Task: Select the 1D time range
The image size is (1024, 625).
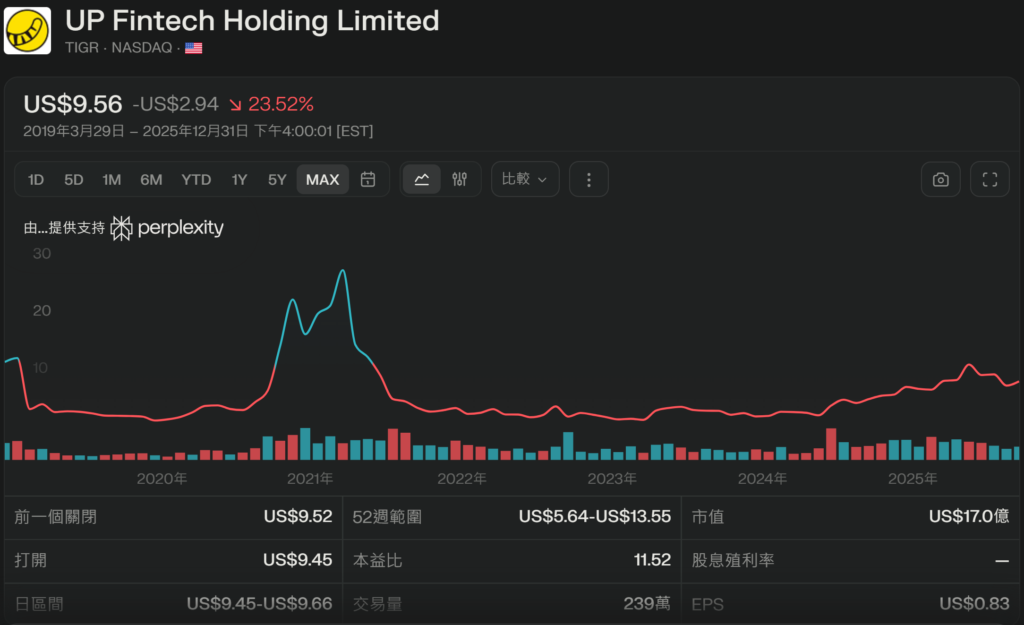Action: pos(36,180)
